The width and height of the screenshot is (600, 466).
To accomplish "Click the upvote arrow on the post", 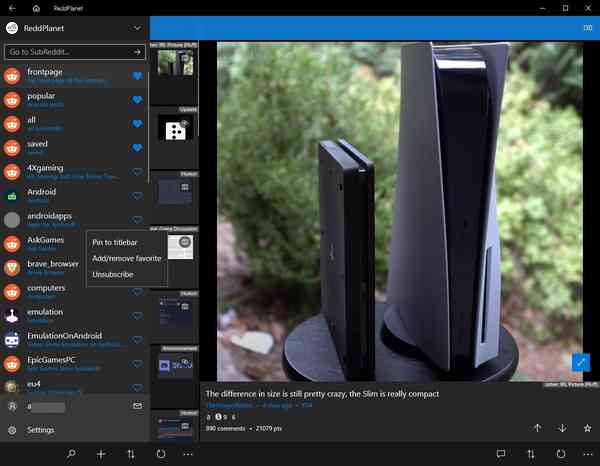I will [537, 428].
